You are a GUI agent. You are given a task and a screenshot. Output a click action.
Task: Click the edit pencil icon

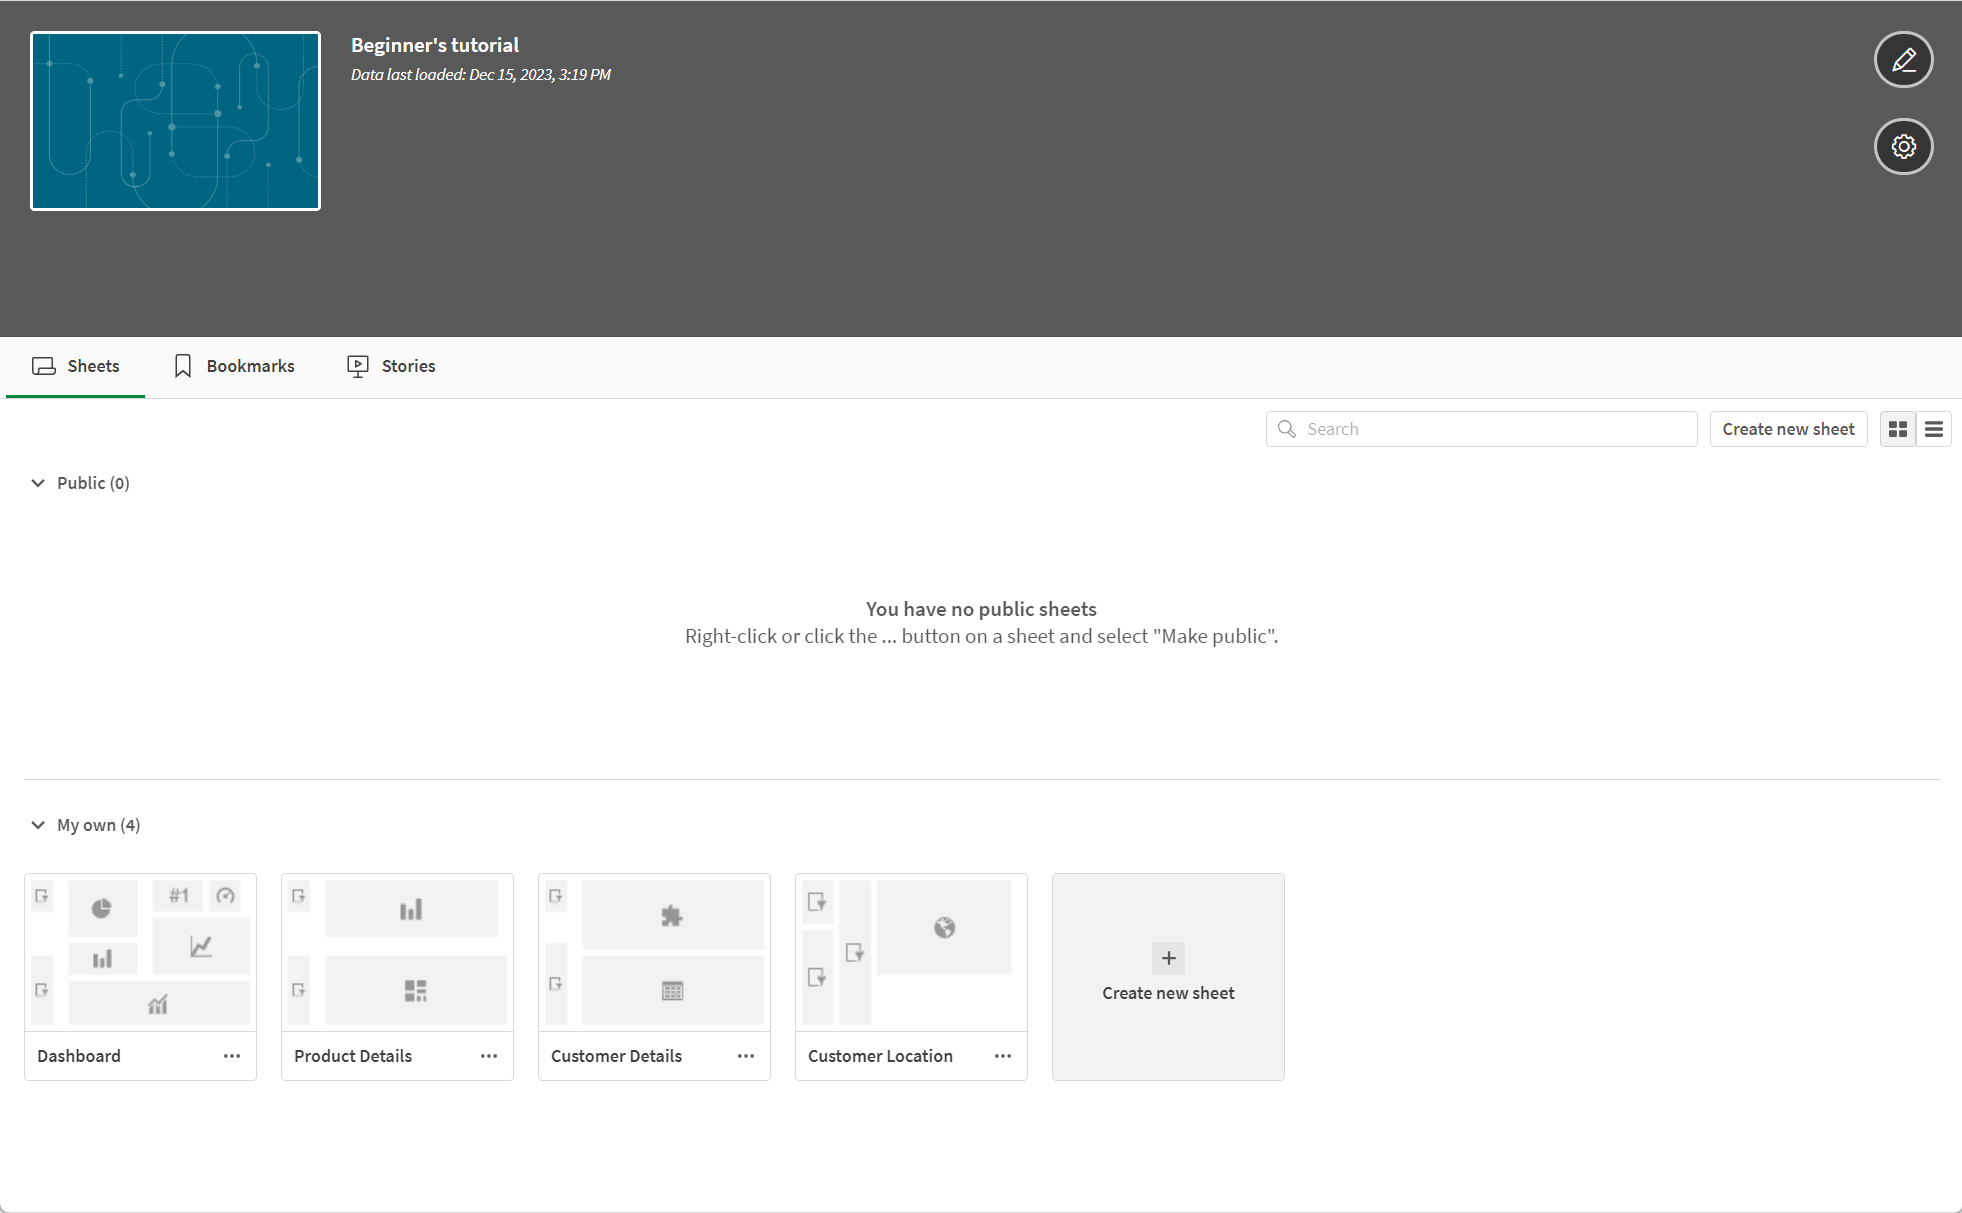click(1903, 59)
